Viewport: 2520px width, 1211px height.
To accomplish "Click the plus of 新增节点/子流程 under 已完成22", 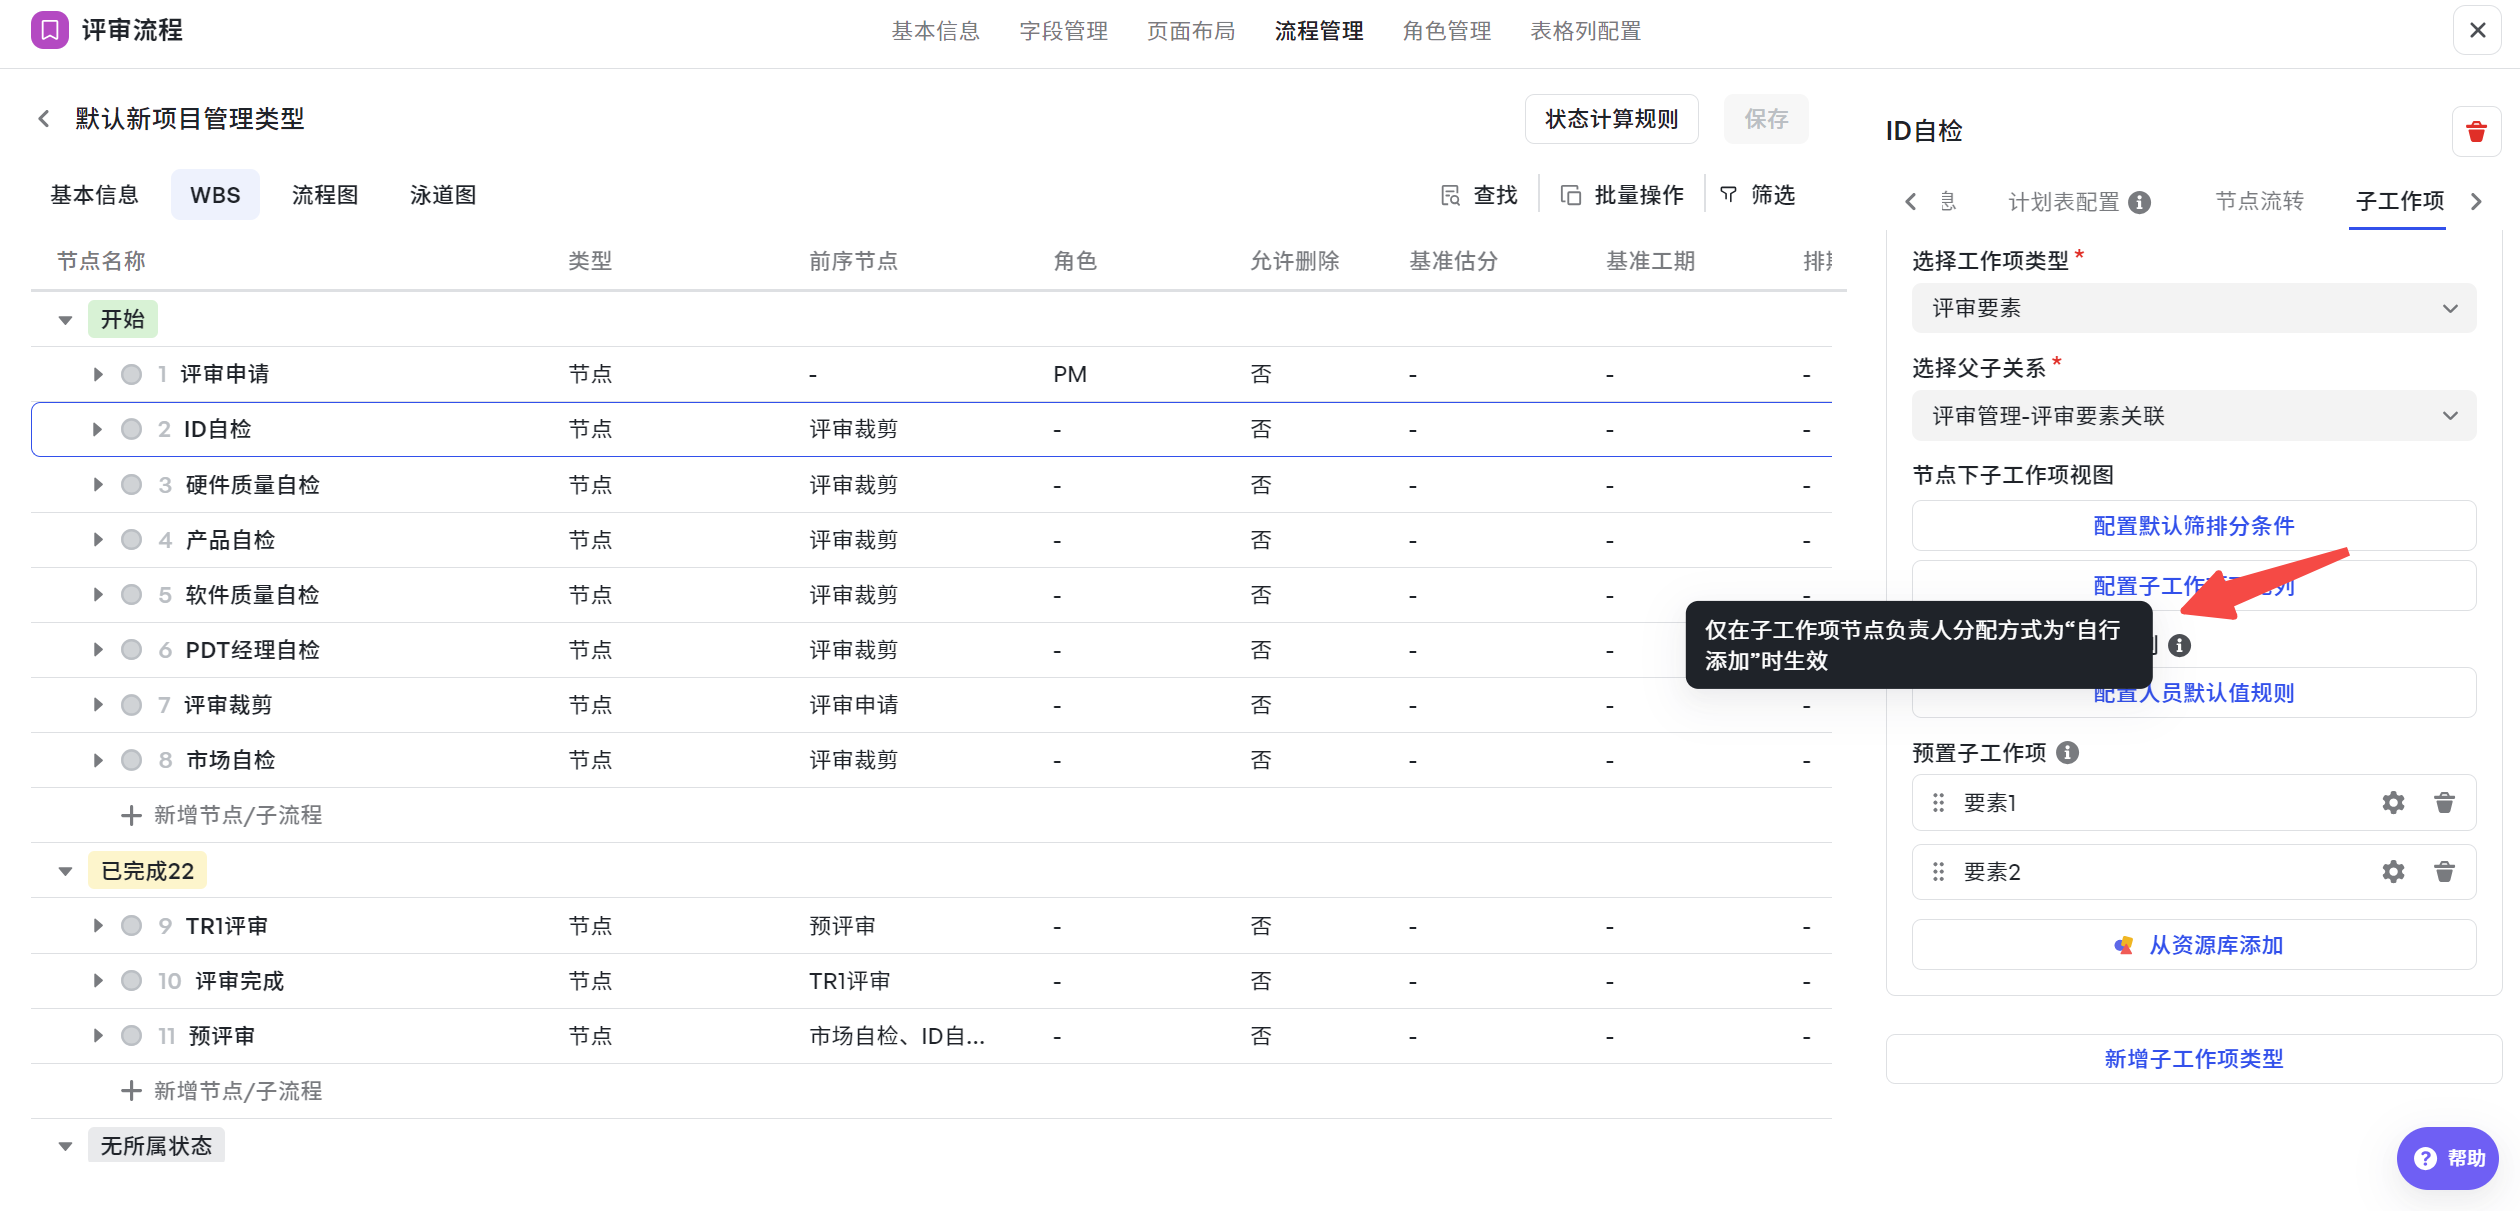I will tap(131, 1091).
